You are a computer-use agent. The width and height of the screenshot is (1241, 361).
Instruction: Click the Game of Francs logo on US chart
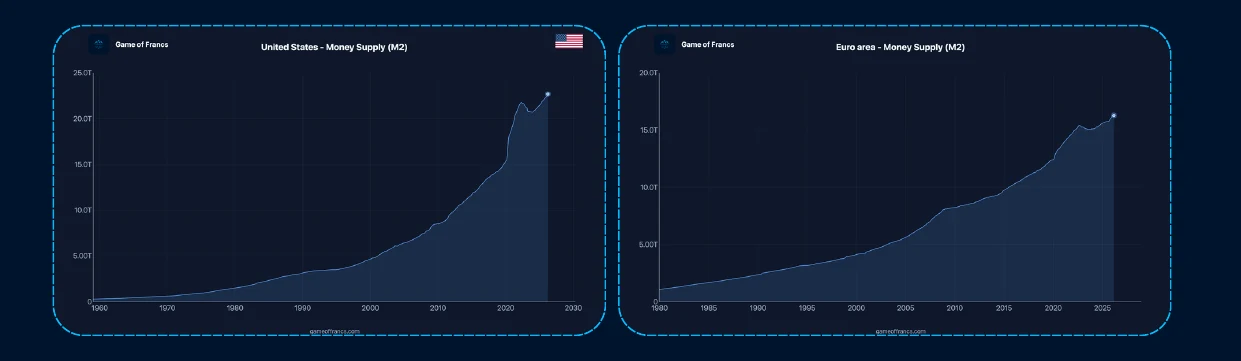99,44
